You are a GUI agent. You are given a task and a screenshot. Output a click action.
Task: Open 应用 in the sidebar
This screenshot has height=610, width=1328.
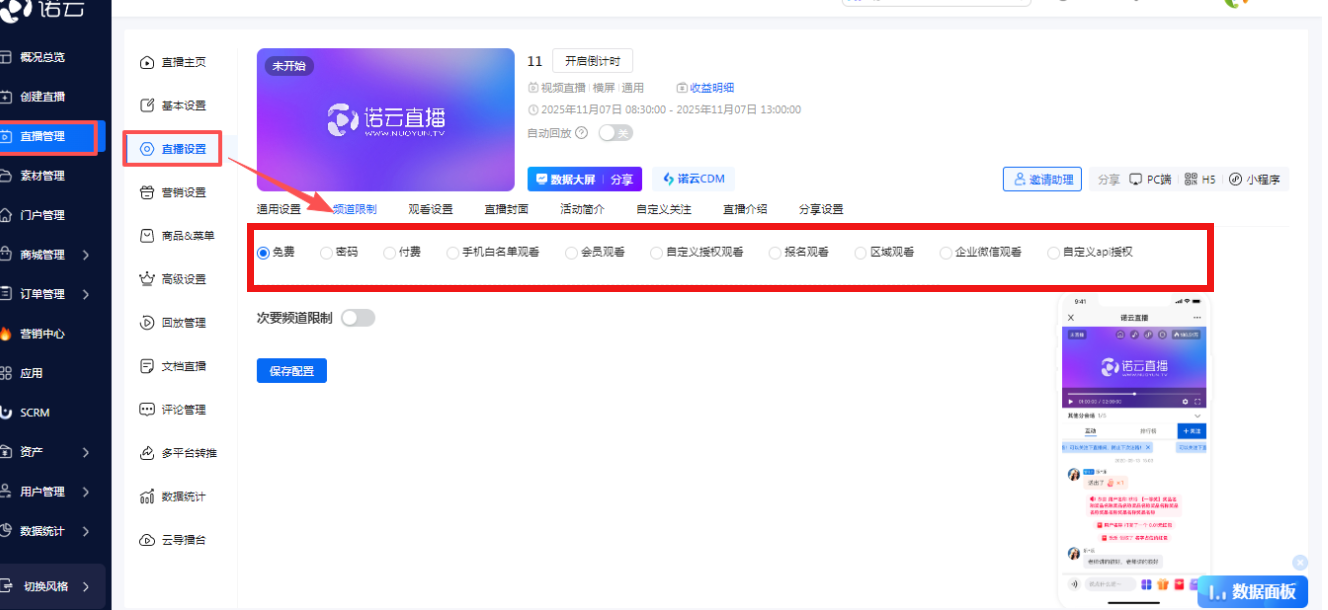(32, 373)
